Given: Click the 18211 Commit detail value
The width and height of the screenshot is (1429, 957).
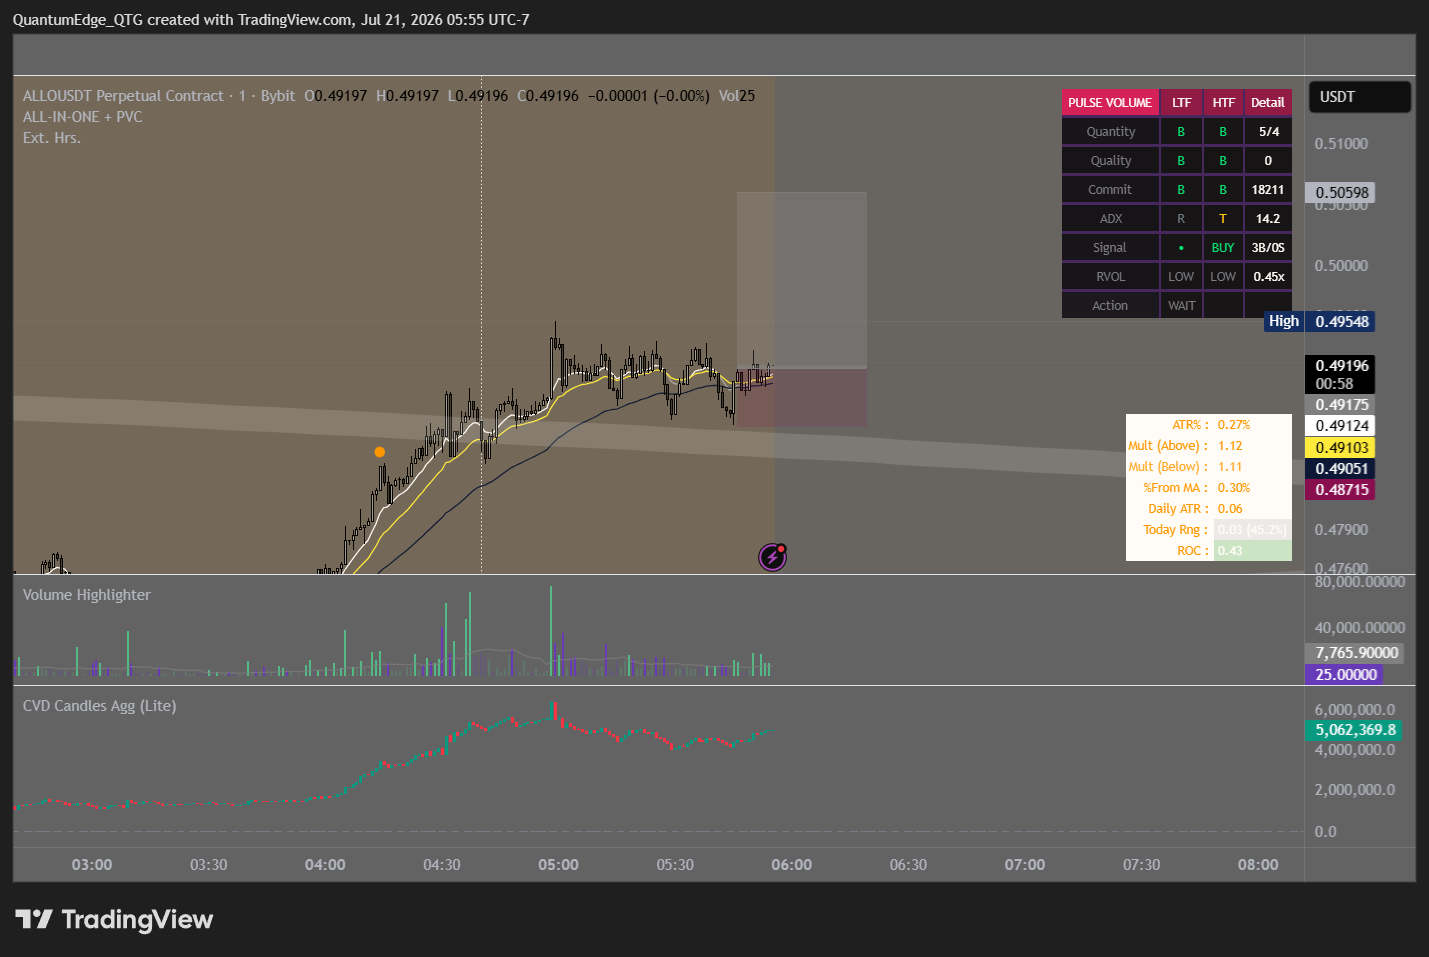Looking at the screenshot, I should click(1268, 190).
